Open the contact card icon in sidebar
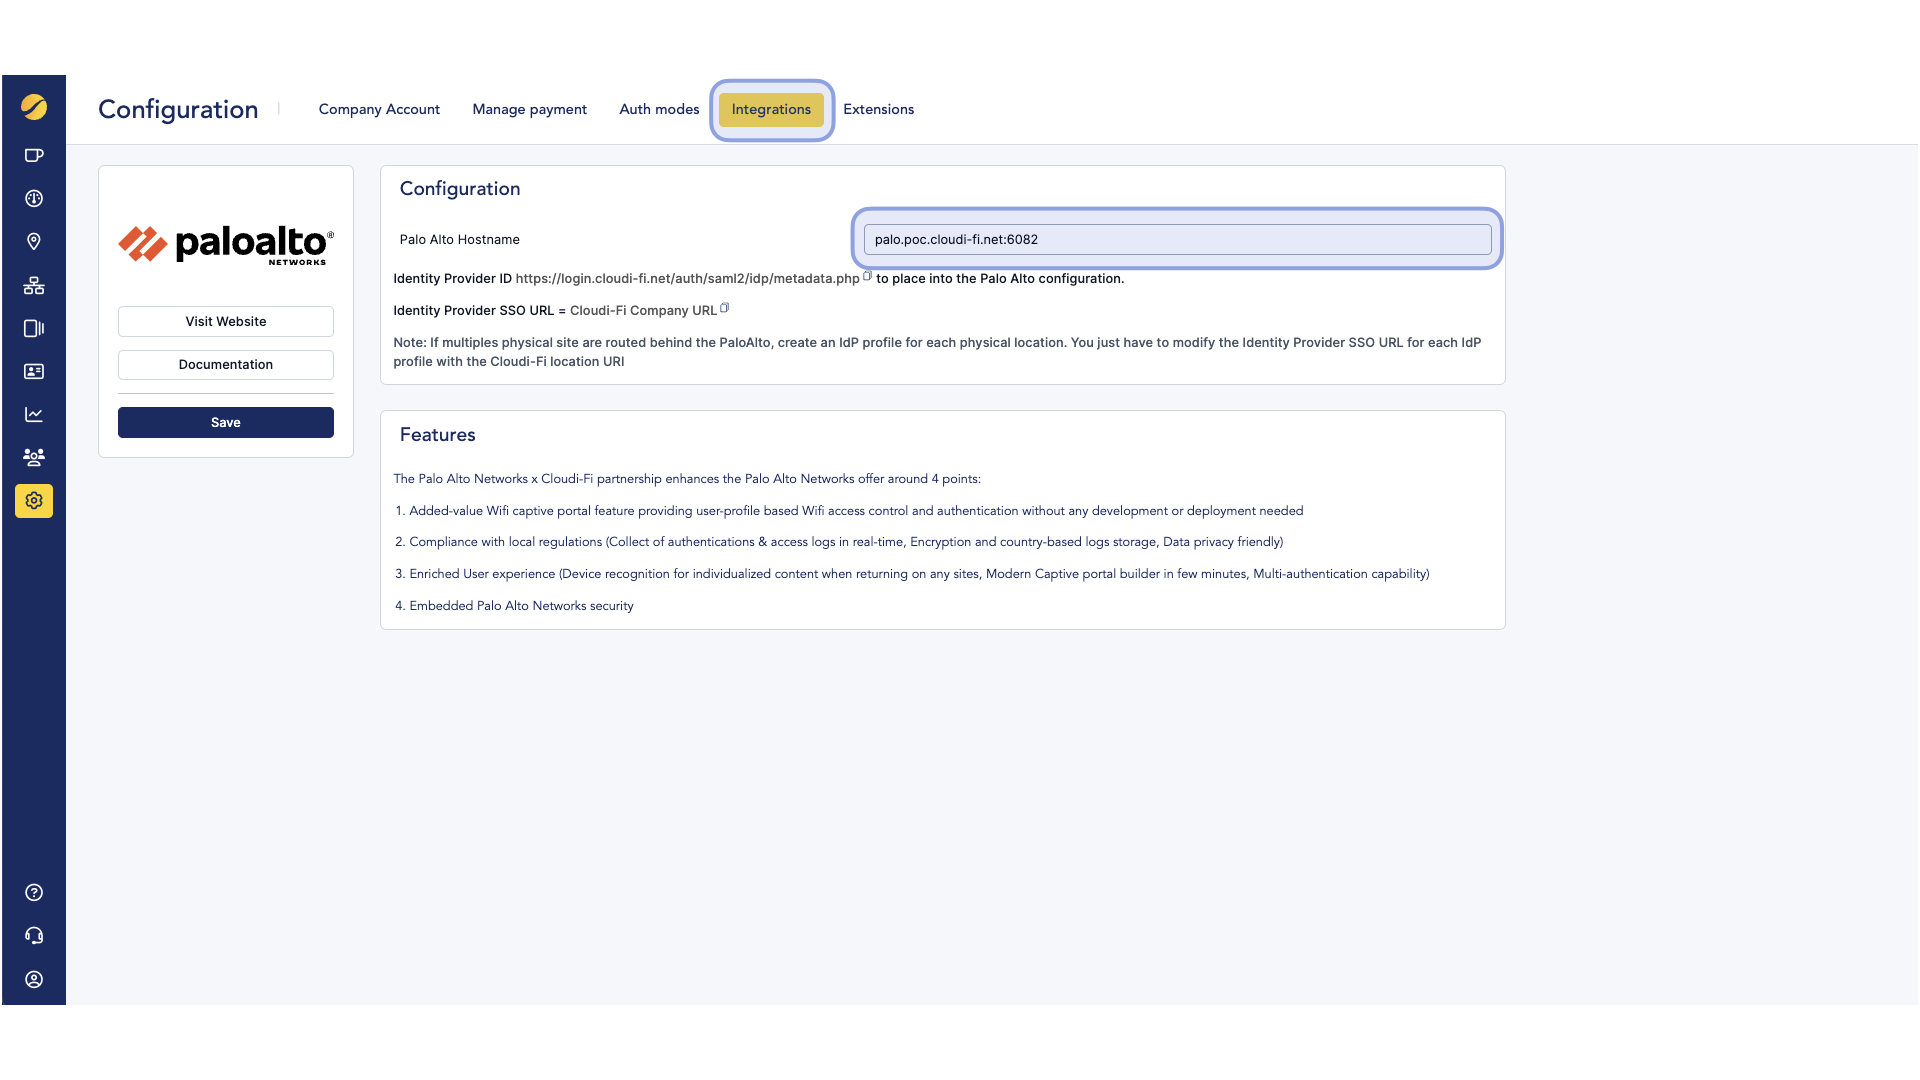 (x=34, y=371)
